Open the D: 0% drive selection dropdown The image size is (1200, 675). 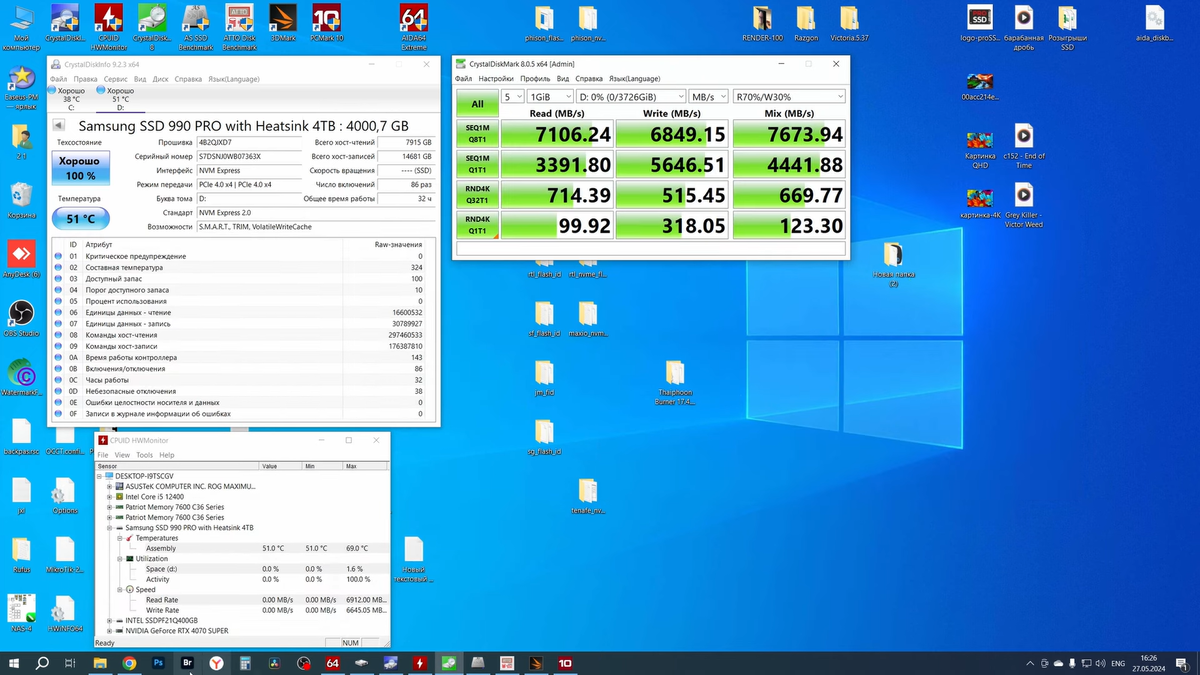pyautogui.click(x=631, y=97)
